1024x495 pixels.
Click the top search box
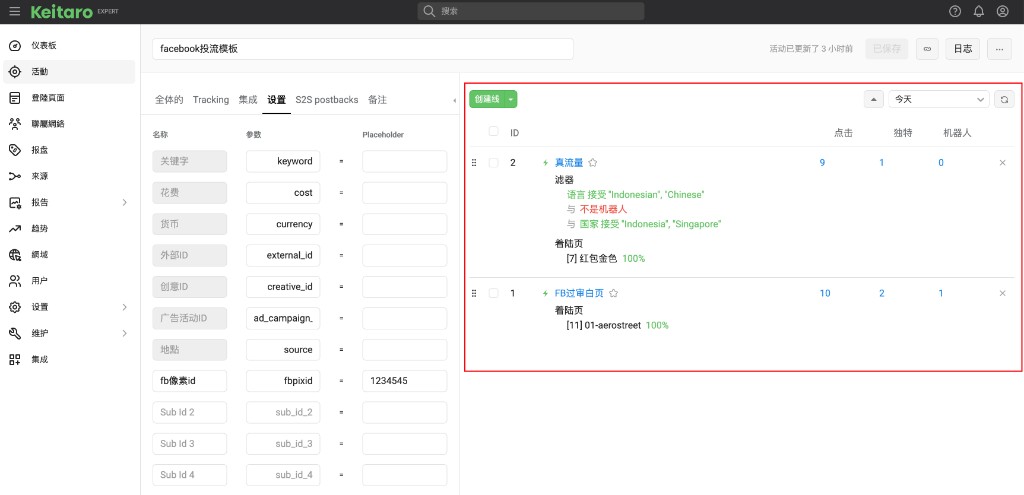531,11
